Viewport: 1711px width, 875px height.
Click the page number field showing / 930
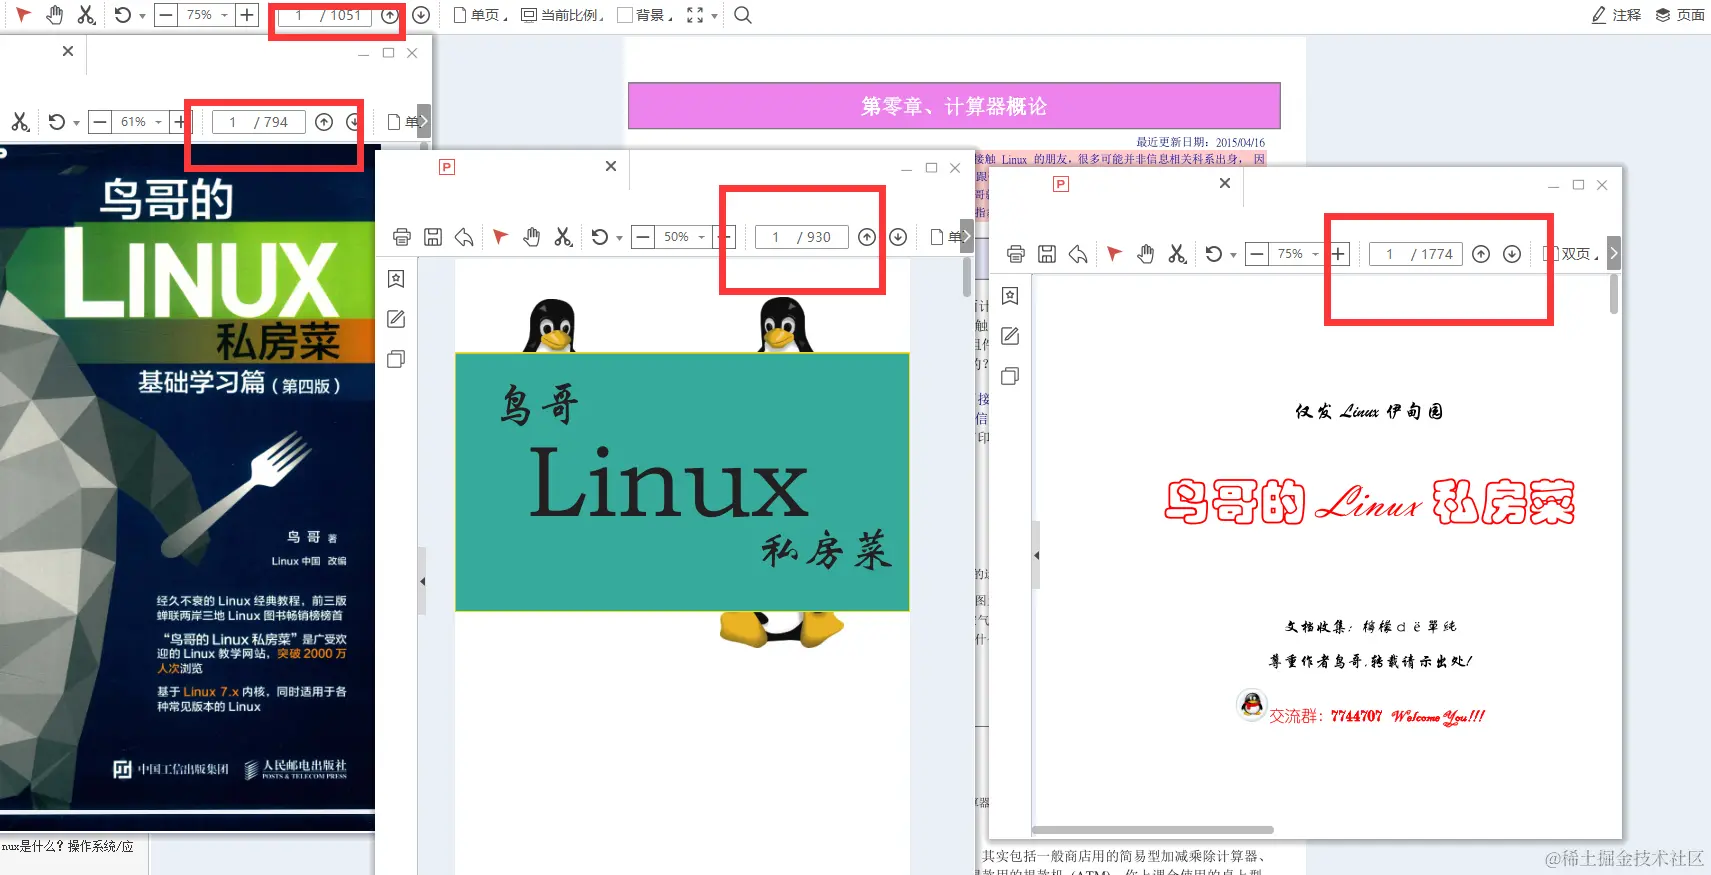(x=802, y=237)
